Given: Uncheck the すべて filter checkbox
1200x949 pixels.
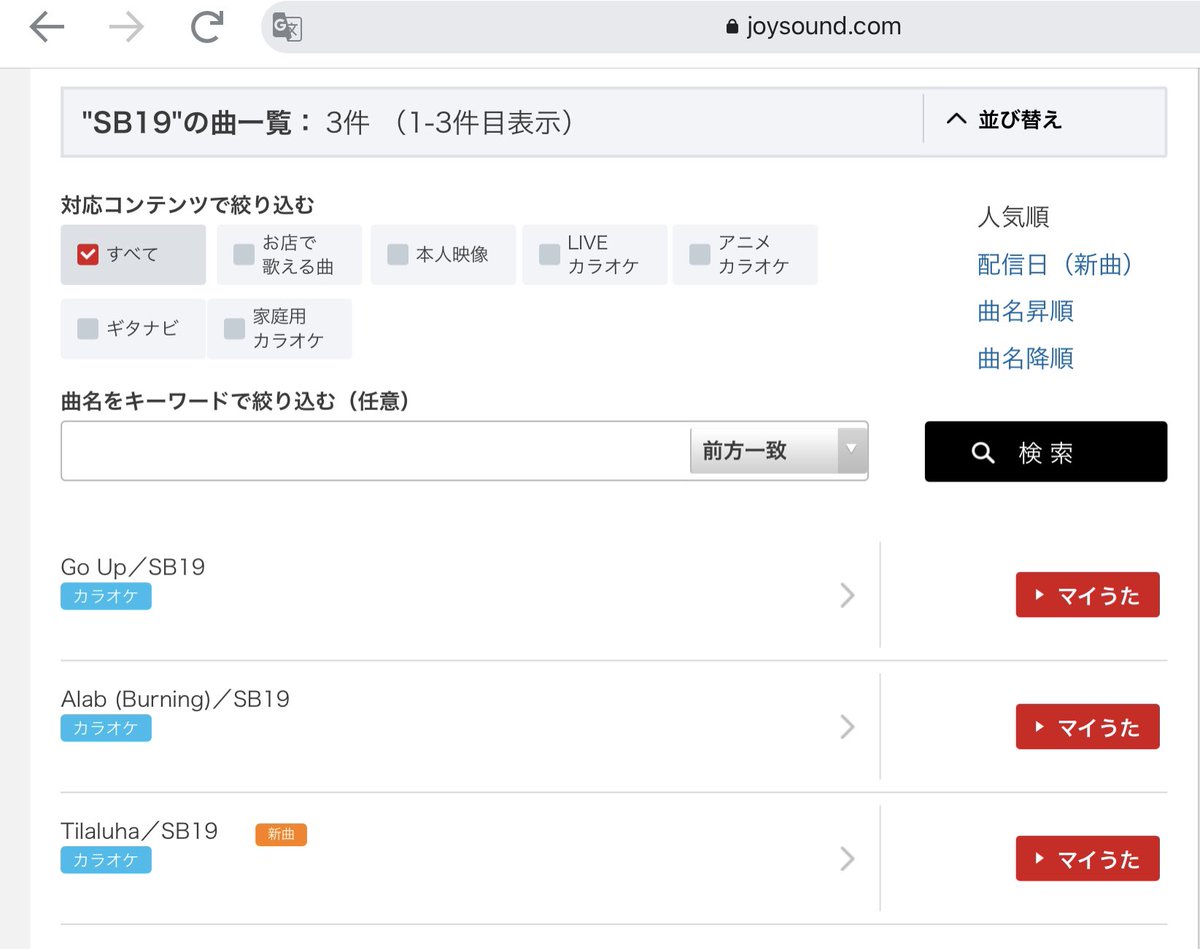Looking at the screenshot, I should pos(88,254).
